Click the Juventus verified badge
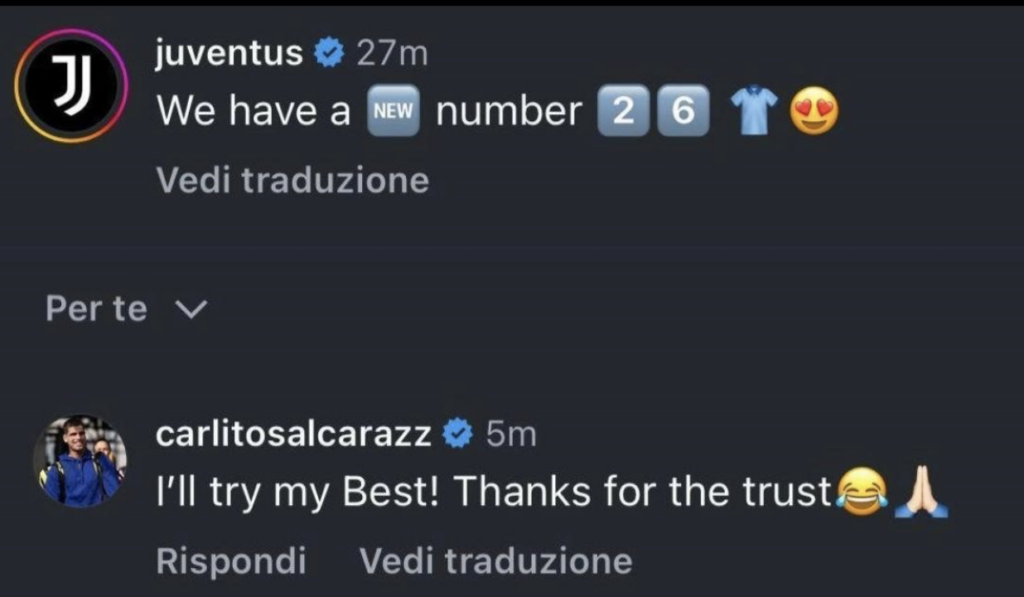The height and width of the screenshot is (597, 1024). coord(329,53)
